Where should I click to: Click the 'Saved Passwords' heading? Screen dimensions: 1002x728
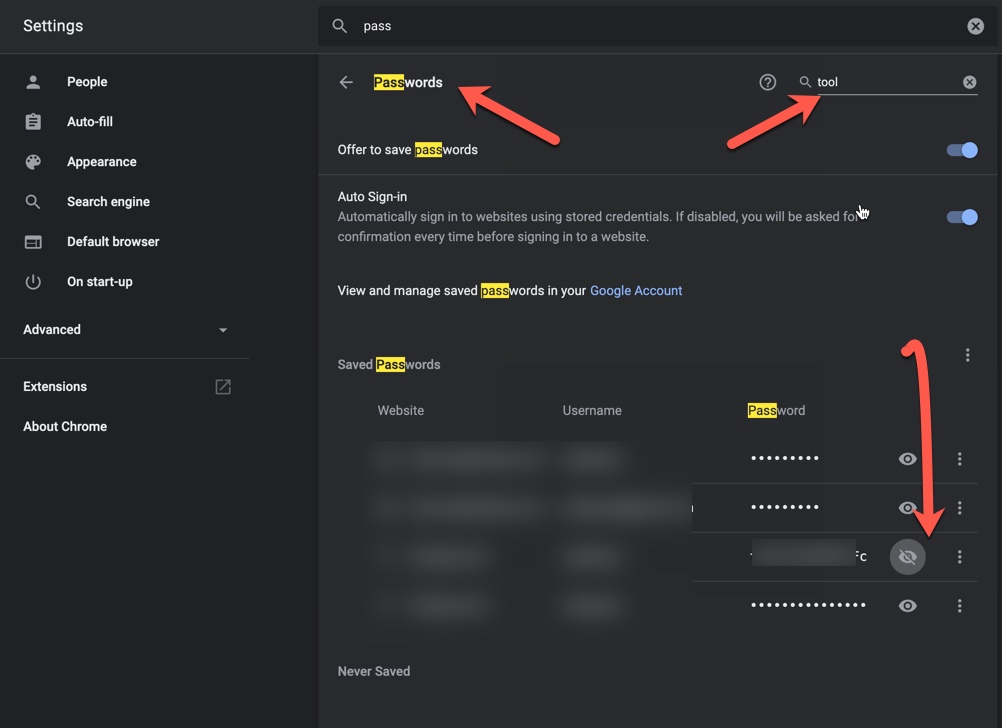point(389,364)
